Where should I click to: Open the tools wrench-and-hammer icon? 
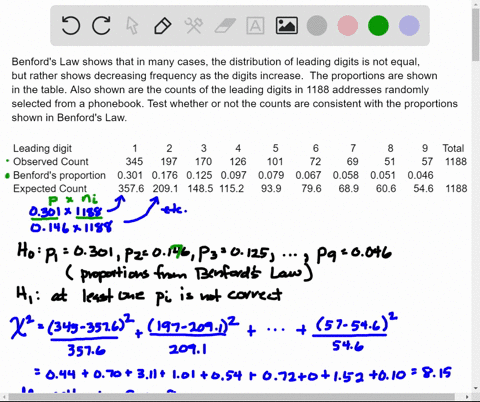[x=194, y=26]
